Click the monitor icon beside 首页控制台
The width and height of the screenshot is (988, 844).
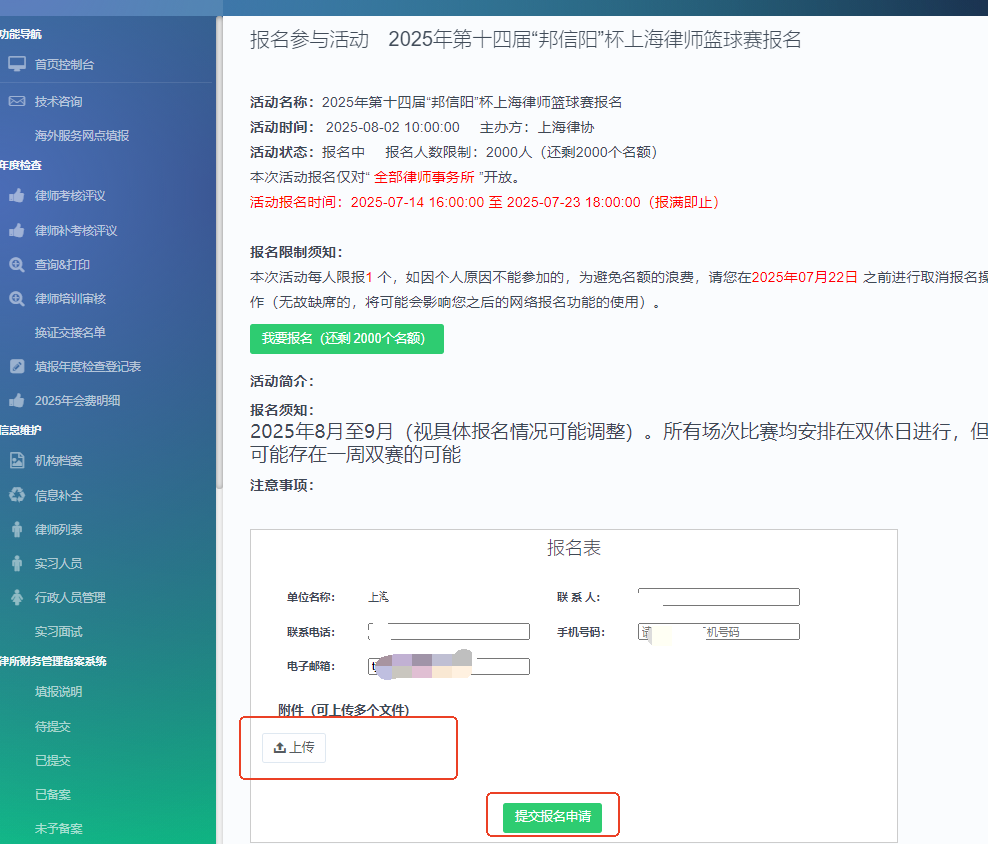point(17,64)
